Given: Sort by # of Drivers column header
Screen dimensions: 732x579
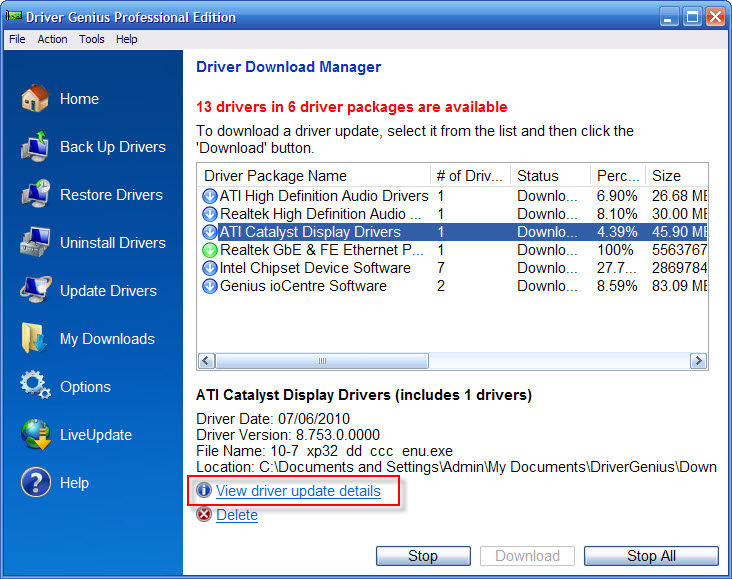Looking at the screenshot, I should pos(470,176).
